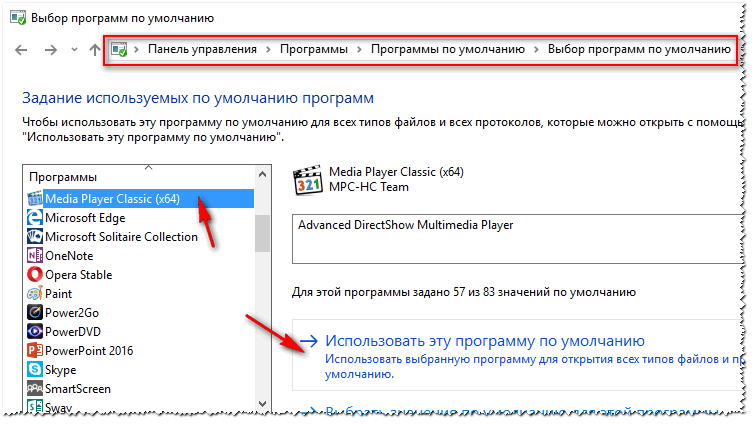Click the Media Player Classic list icon
The image size is (755, 425).
click(35, 198)
